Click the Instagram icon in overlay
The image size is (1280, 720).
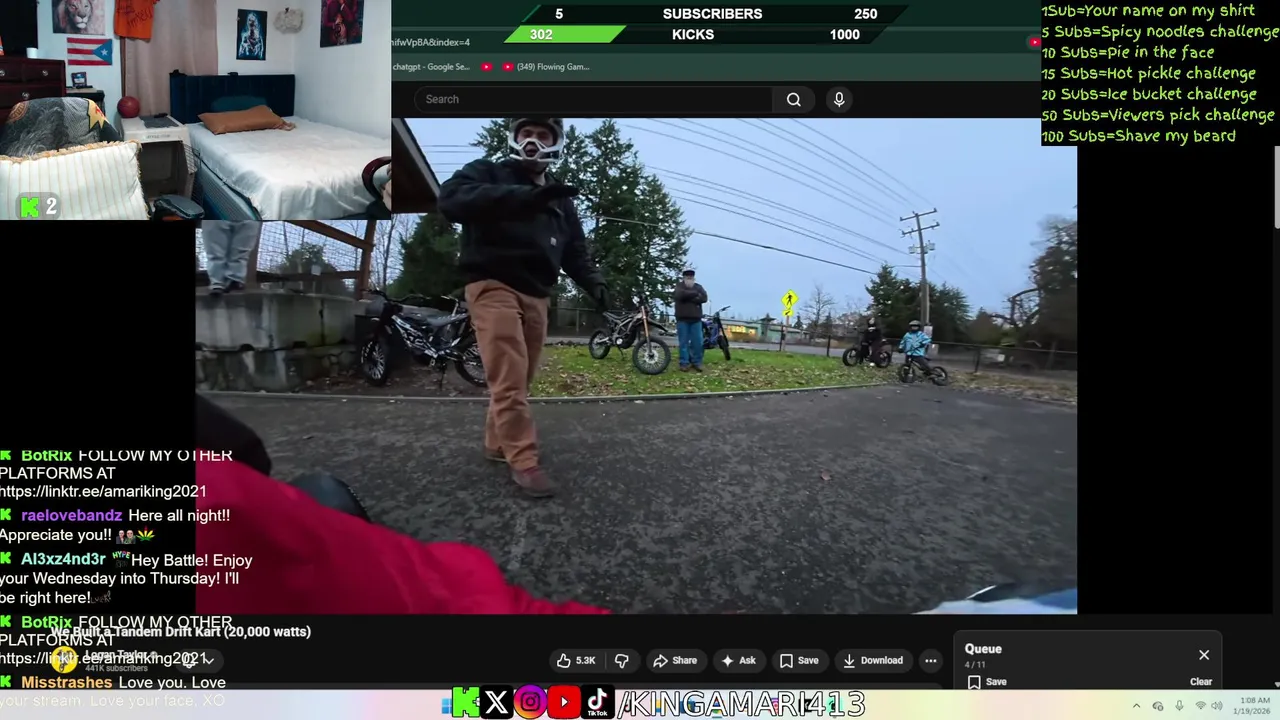point(530,703)
